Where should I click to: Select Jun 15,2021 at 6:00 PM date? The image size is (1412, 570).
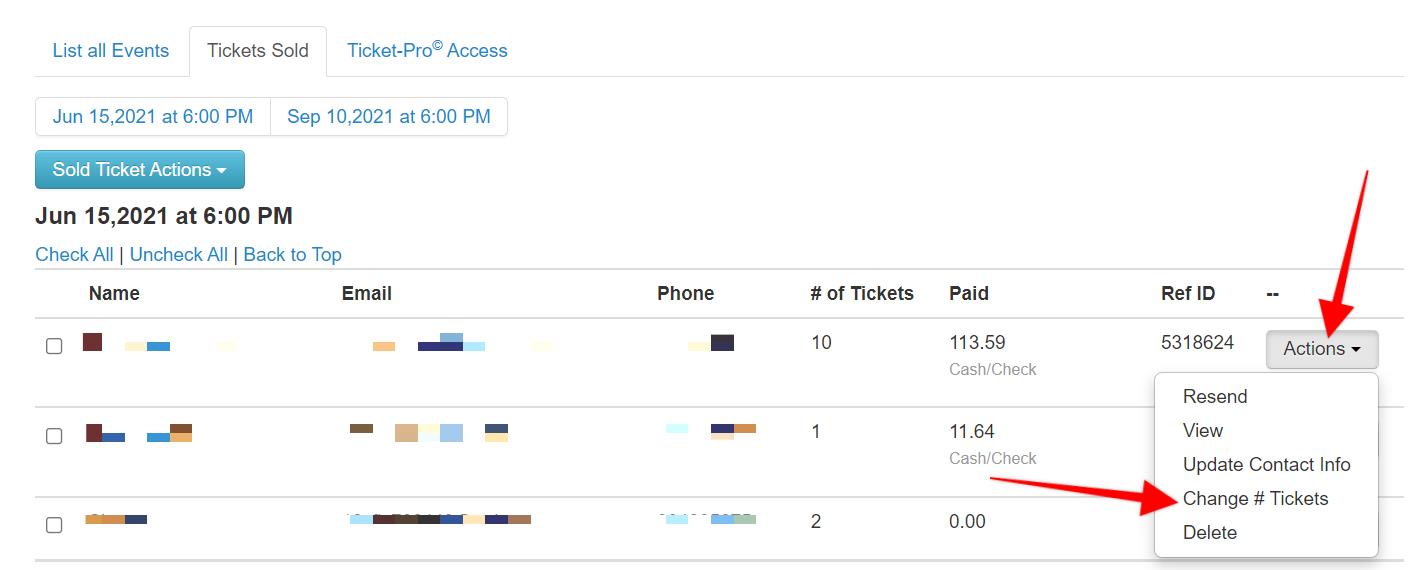tap(153, 117)
